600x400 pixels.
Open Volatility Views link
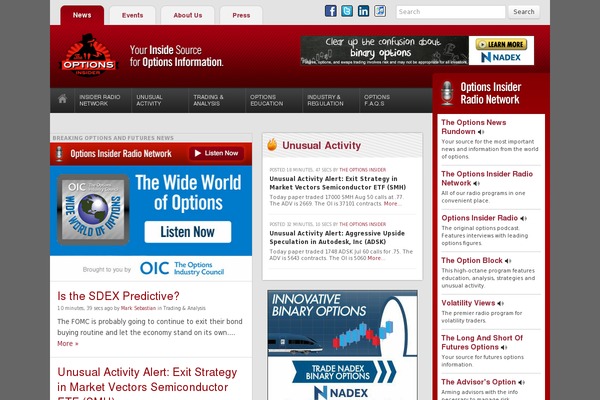pyautogui.click(x=468, y=303)
